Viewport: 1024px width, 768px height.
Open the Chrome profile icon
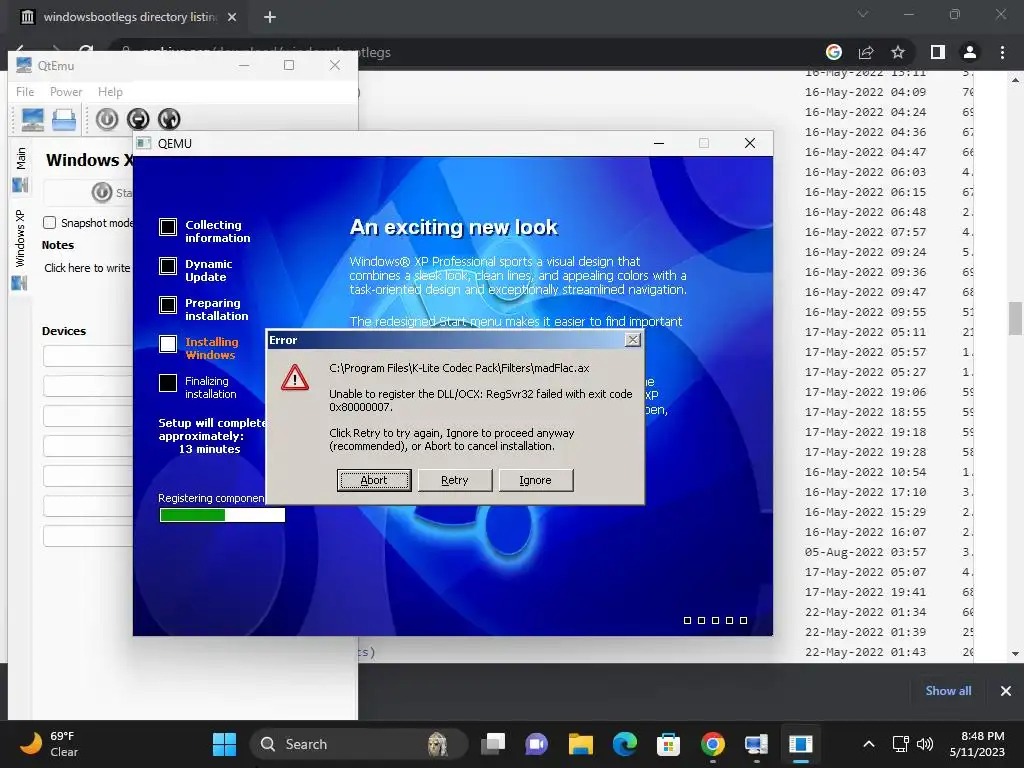(x=970, y=52)
